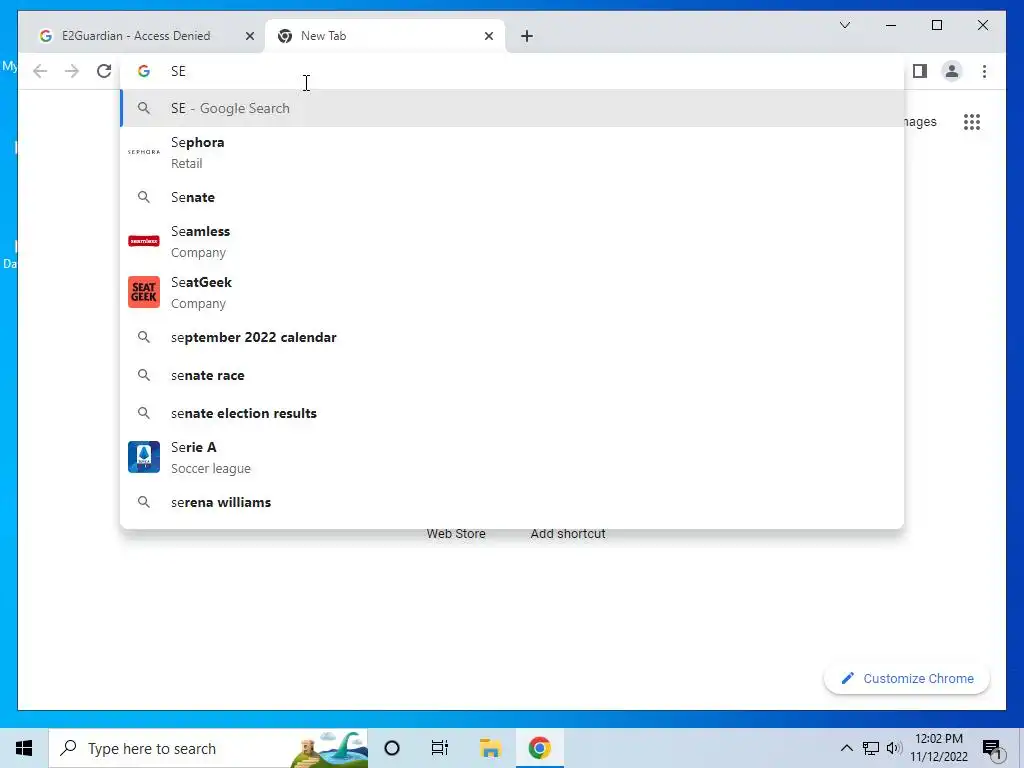Switch to E2Guardian - Access Denied tab
The height and width of the screenshot is (768, 1024).
click(x=143, y=36)
